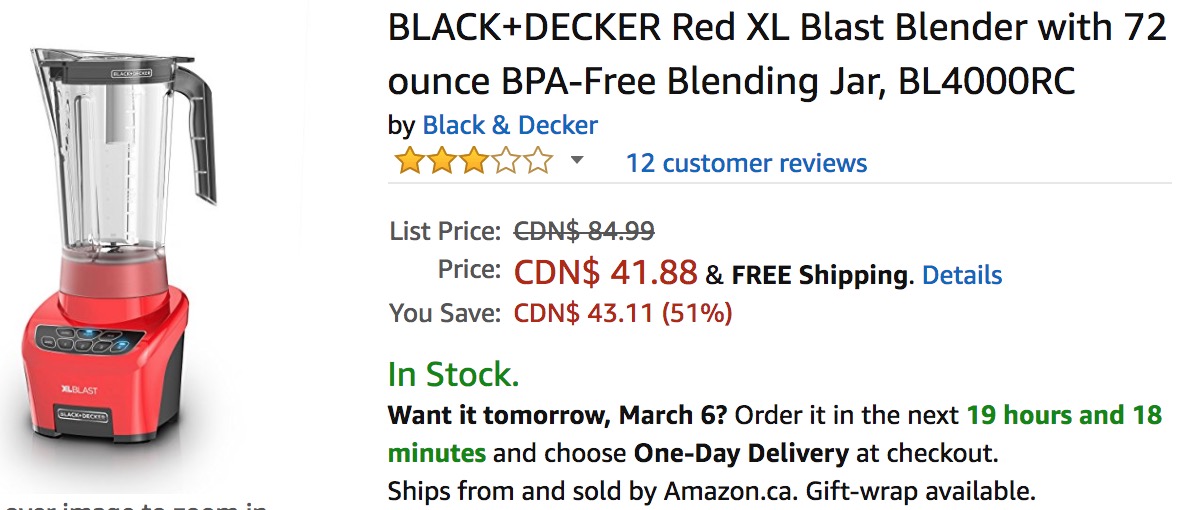Click the BLACK+DECKER Red XL Blast Blender title
Viewport: 1180px width, 510px height.
777,54
